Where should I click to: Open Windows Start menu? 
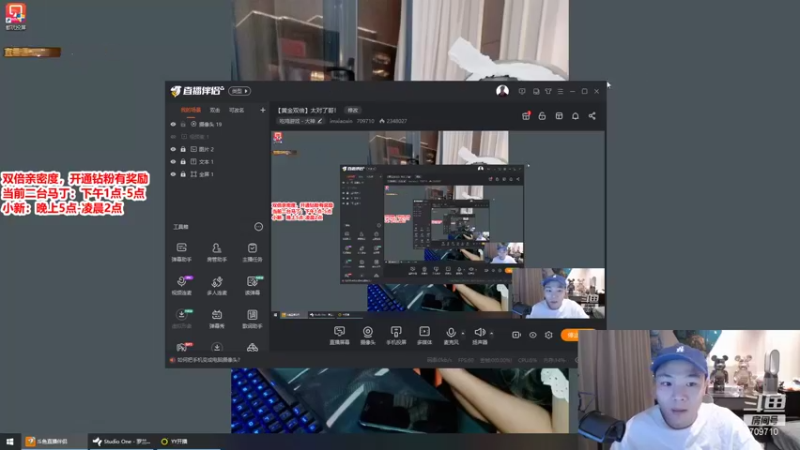point(10,441)
